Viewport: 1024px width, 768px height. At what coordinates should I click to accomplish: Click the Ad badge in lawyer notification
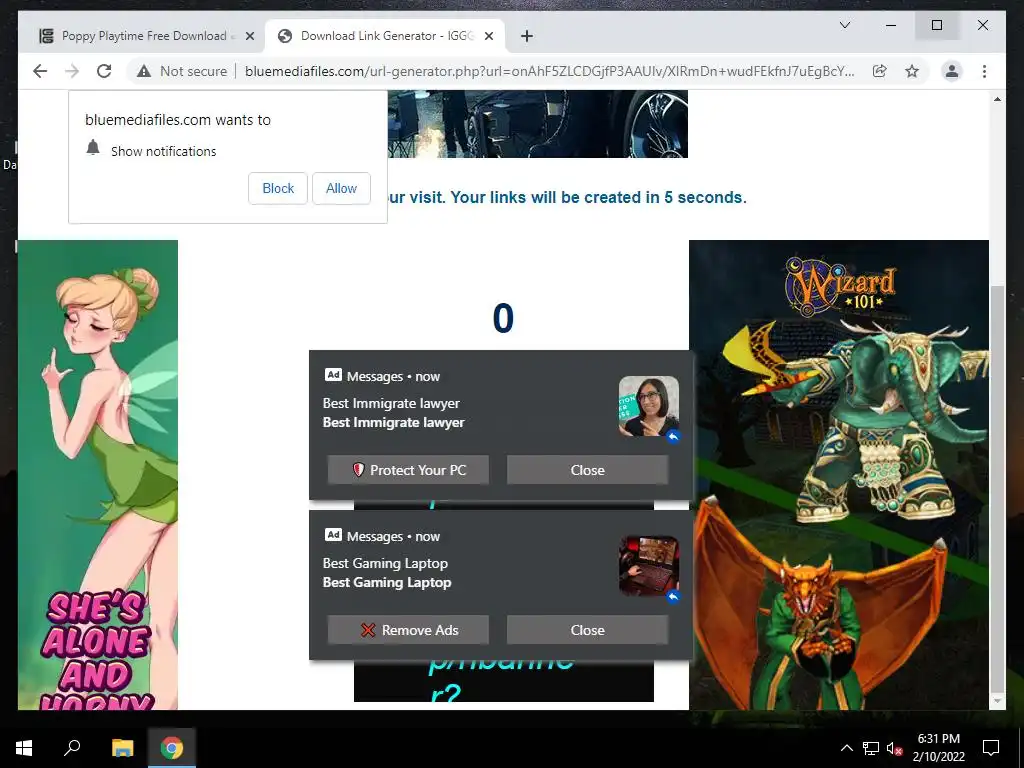click(333, 375)
